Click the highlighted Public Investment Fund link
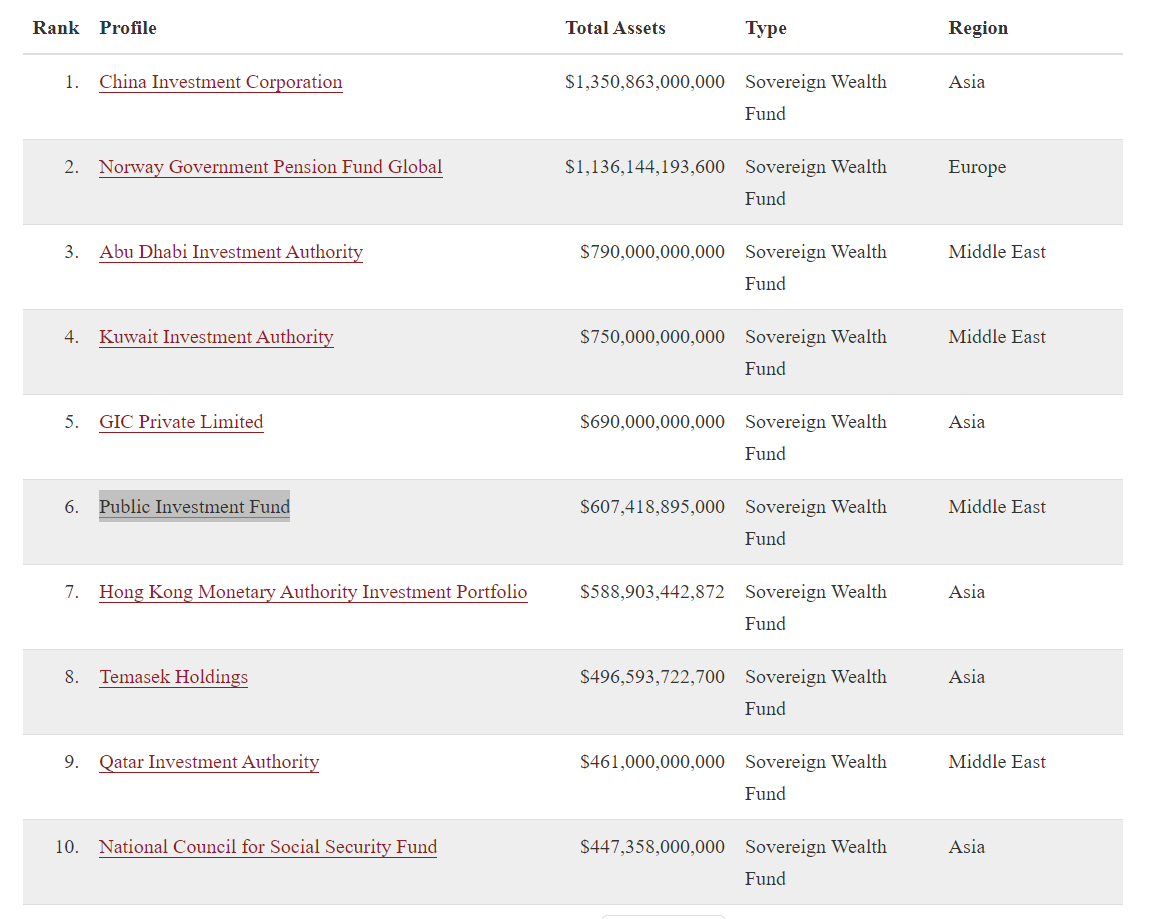The height and width of the screenshot is (919, 1159). coord(194,507)
